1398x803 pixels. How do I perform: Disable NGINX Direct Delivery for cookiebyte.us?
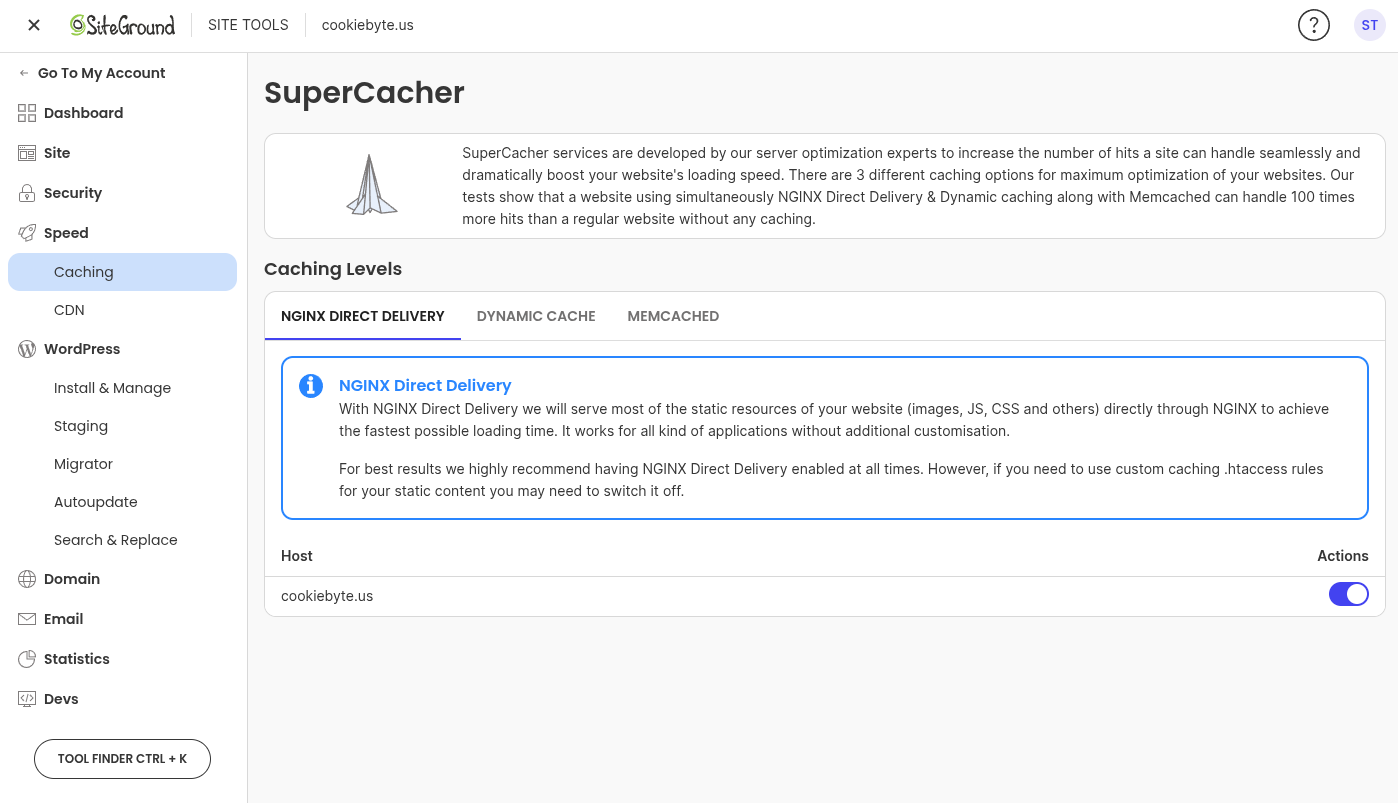click(x=1348, y=595)
